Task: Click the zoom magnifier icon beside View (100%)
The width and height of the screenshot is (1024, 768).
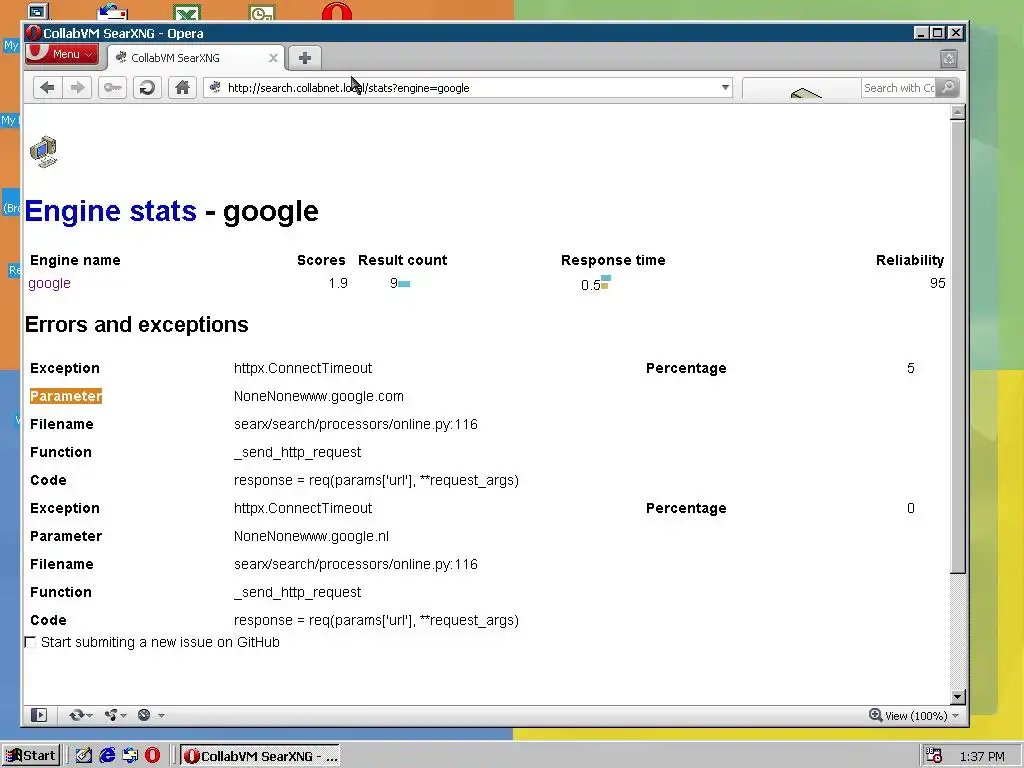Action: (x=875, y=715)
